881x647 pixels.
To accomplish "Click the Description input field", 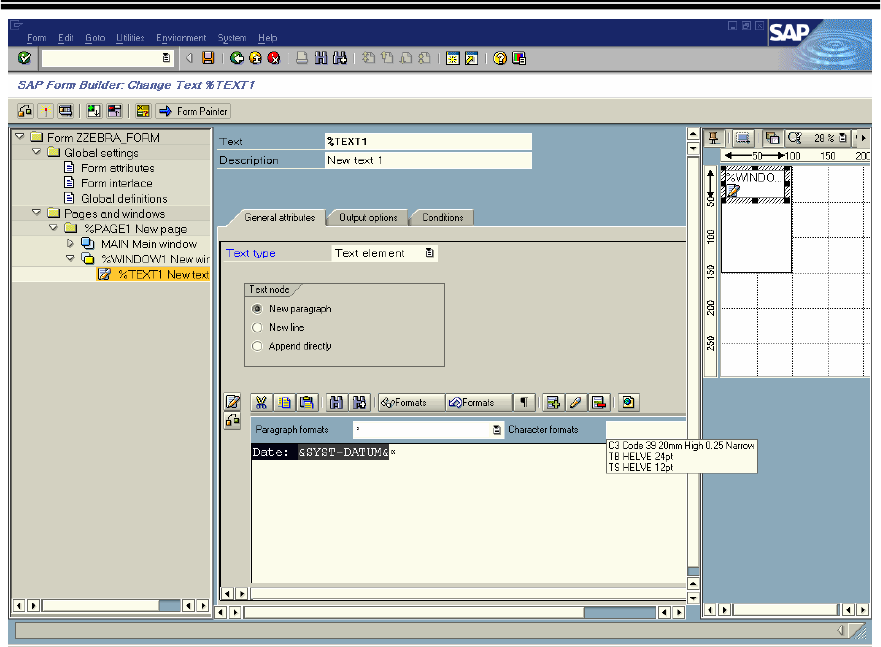I will tap(428, 160).
